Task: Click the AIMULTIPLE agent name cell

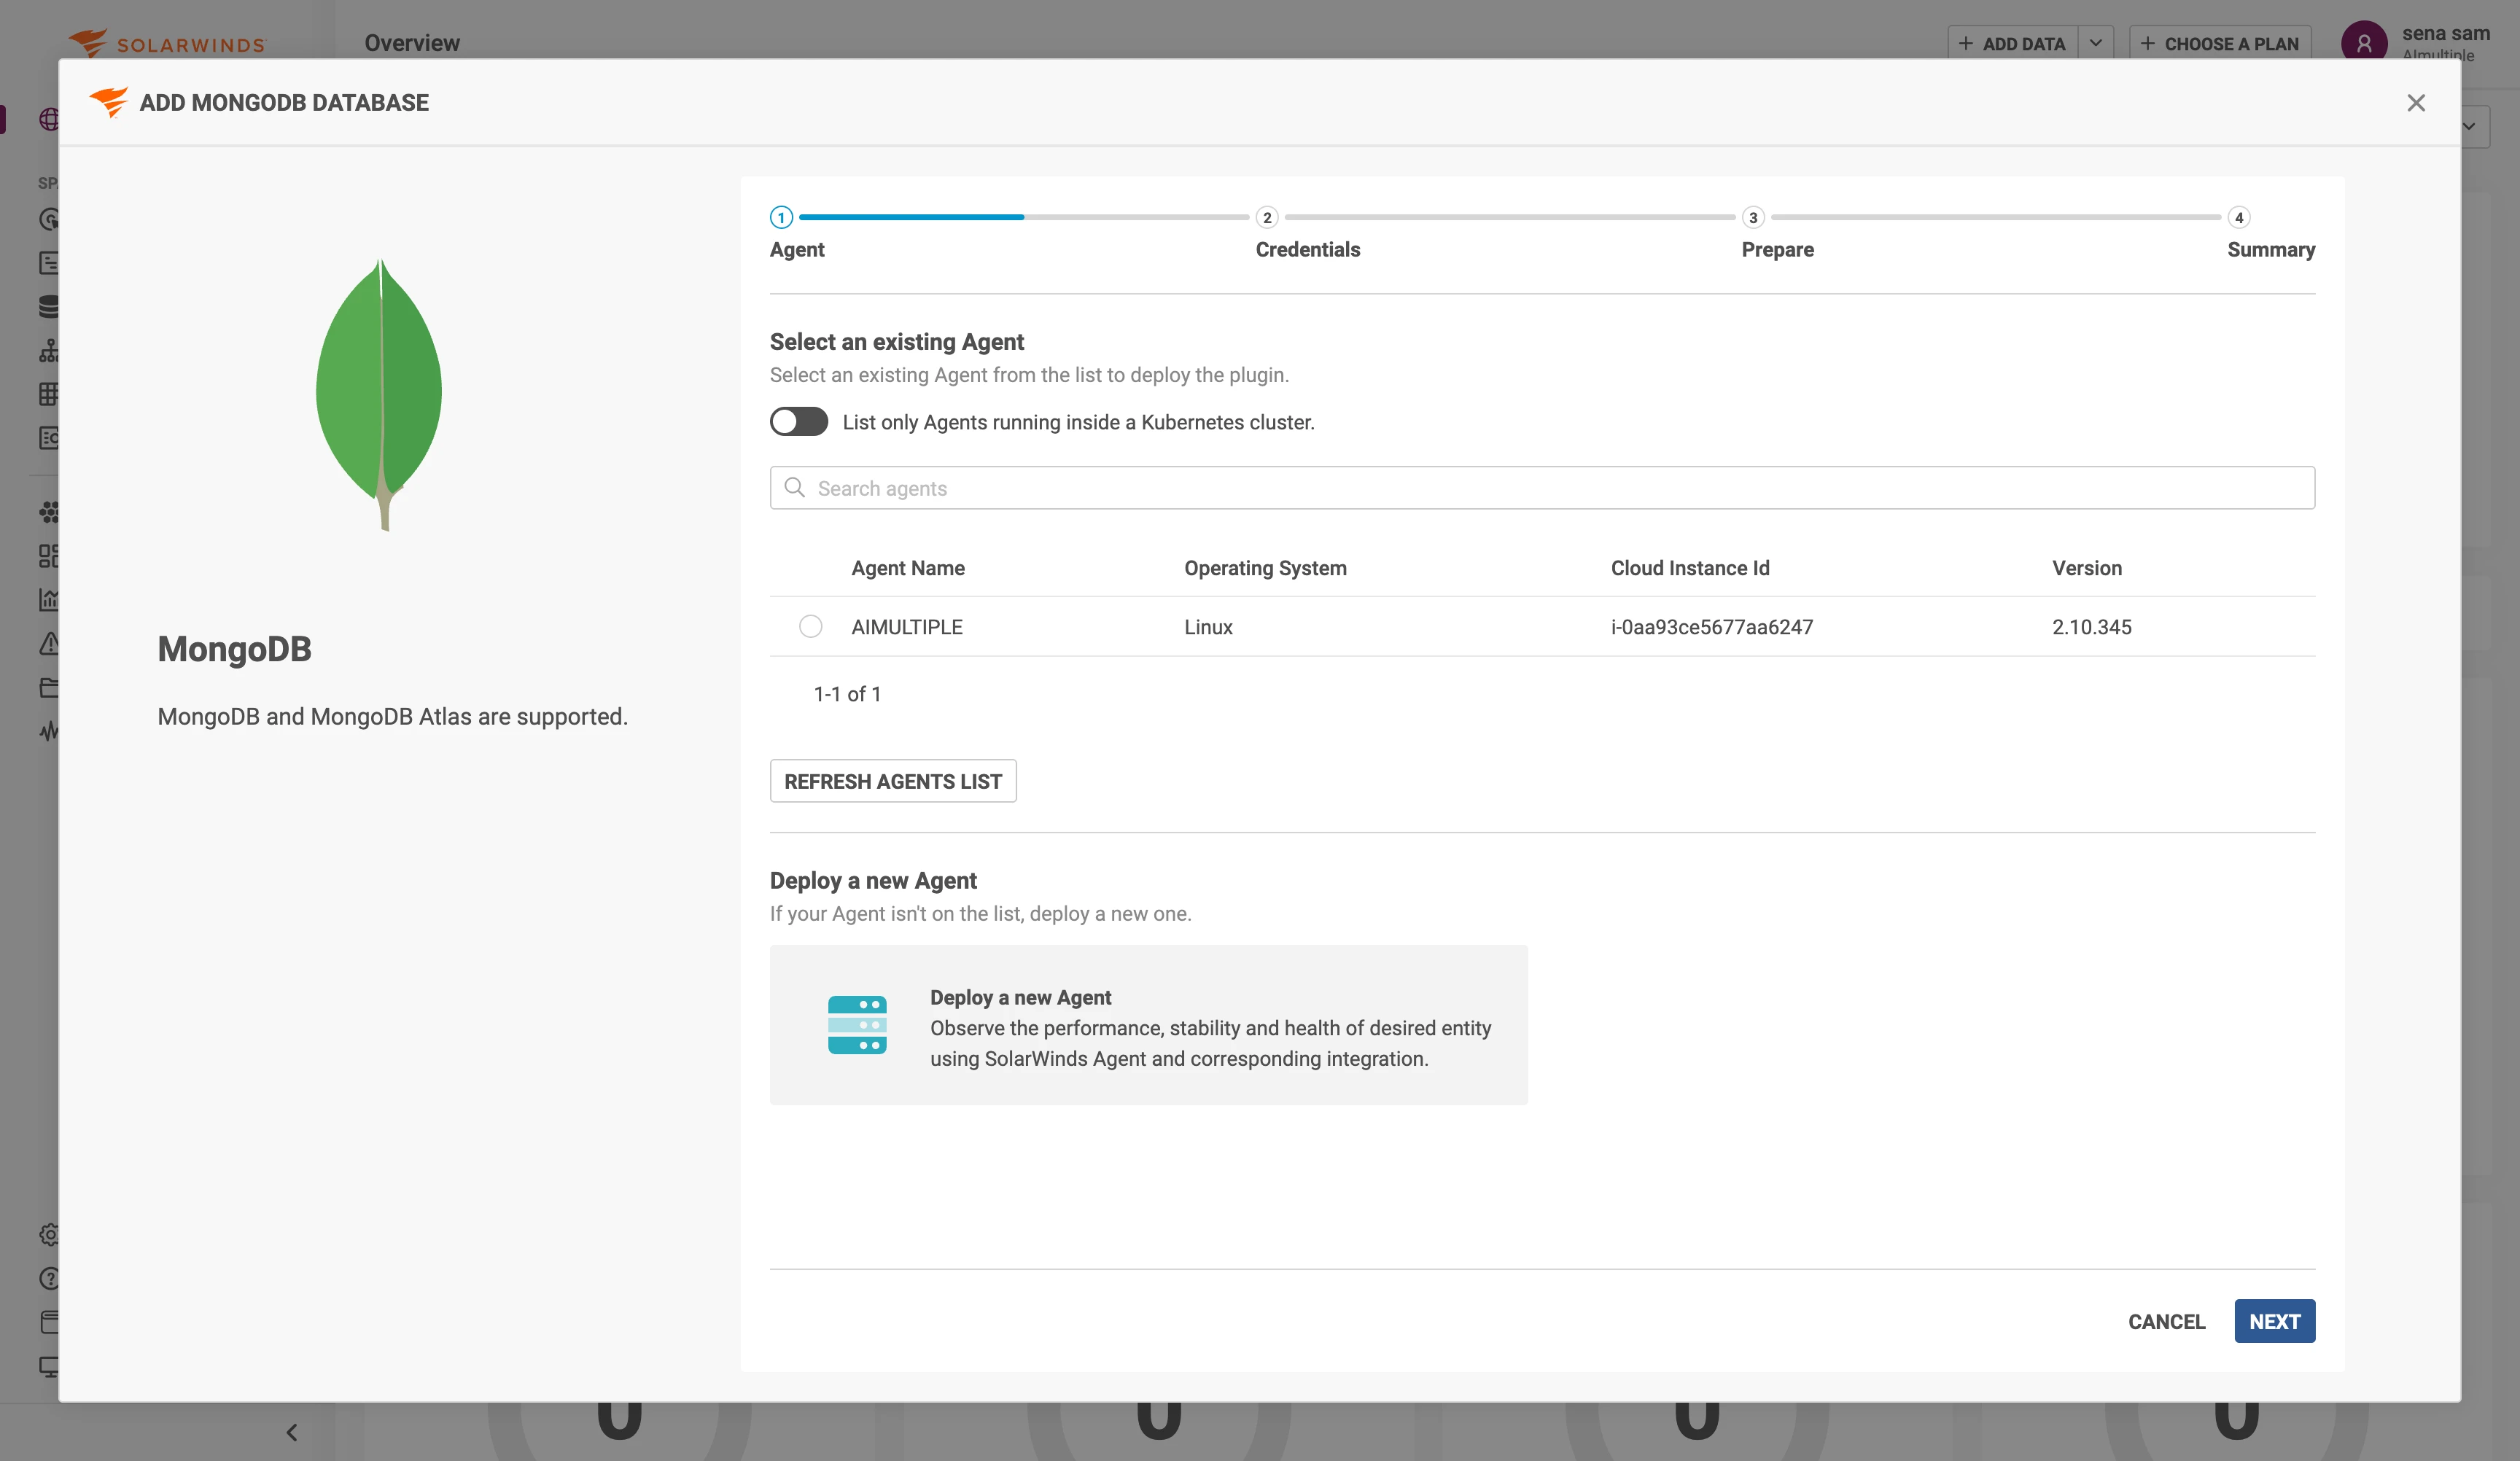Action: coord(906,626)
